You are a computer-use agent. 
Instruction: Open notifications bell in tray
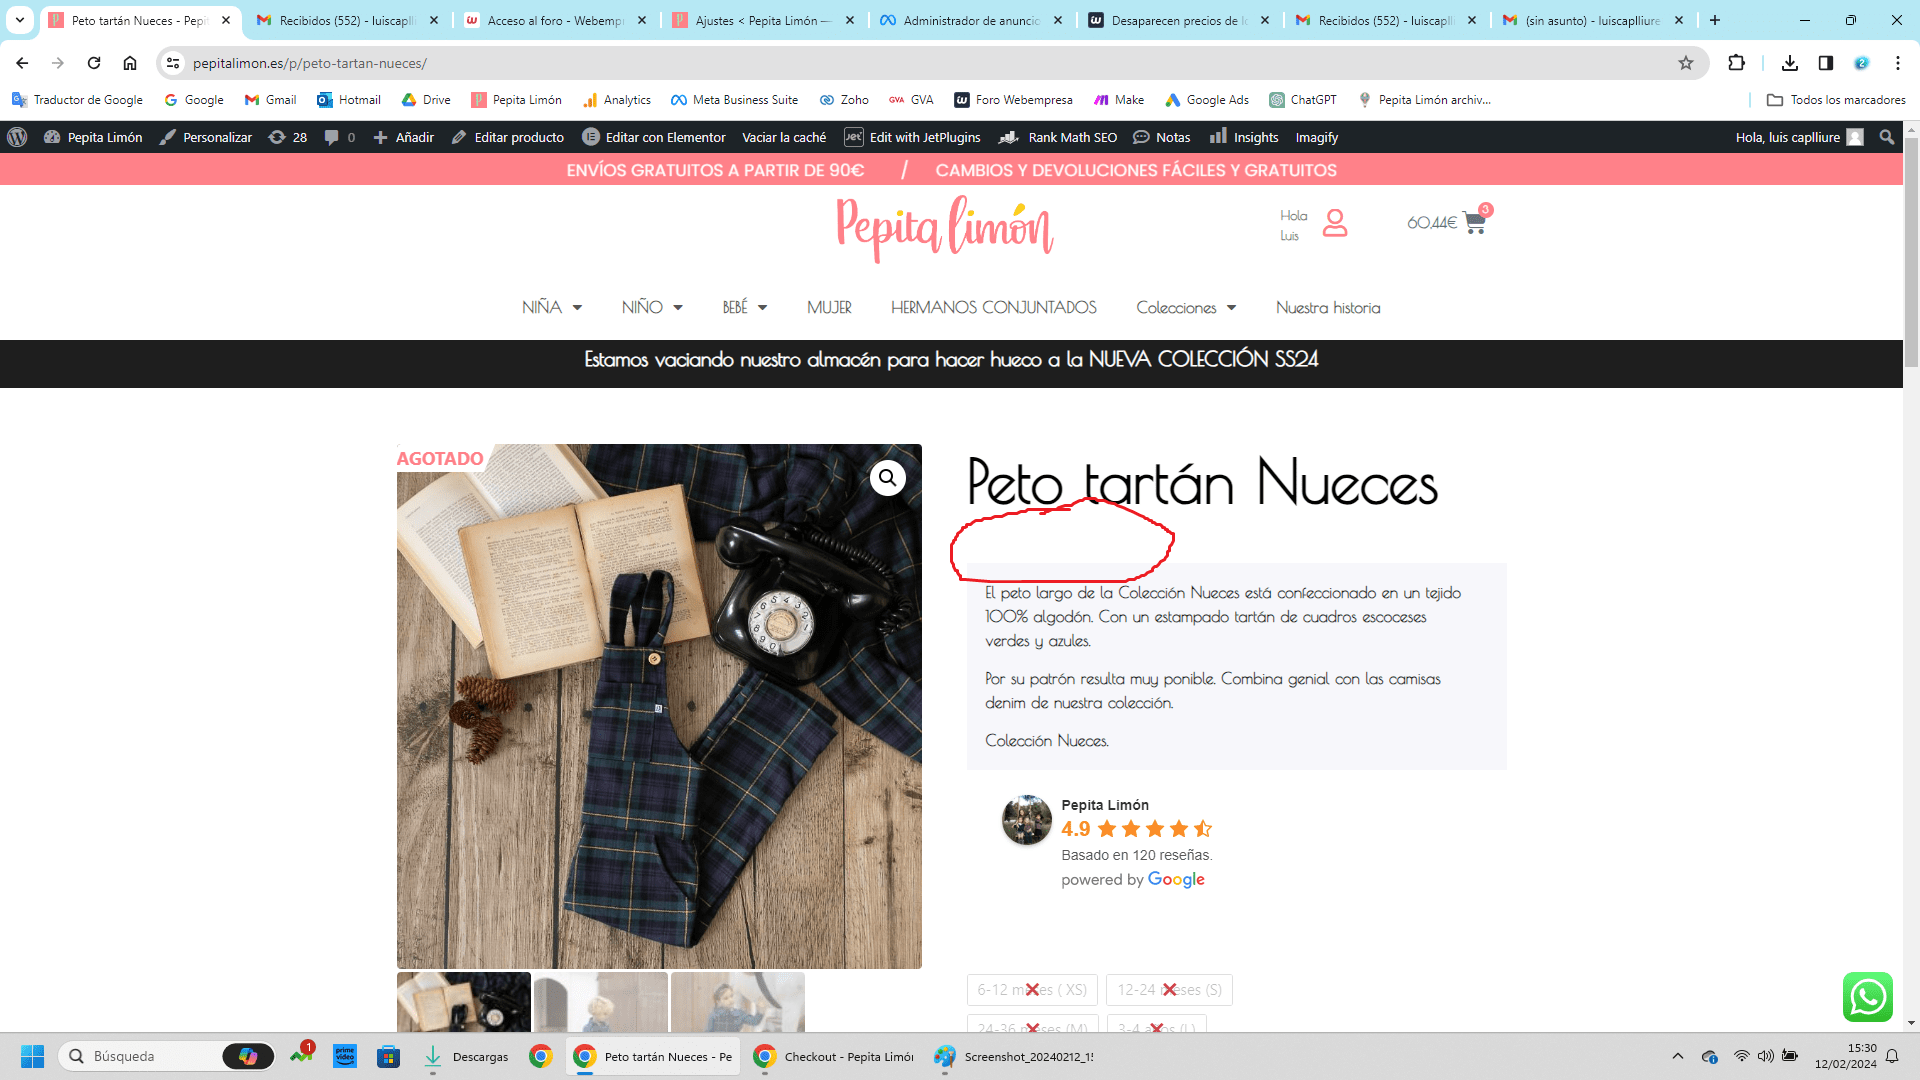coord(1892,1056)
